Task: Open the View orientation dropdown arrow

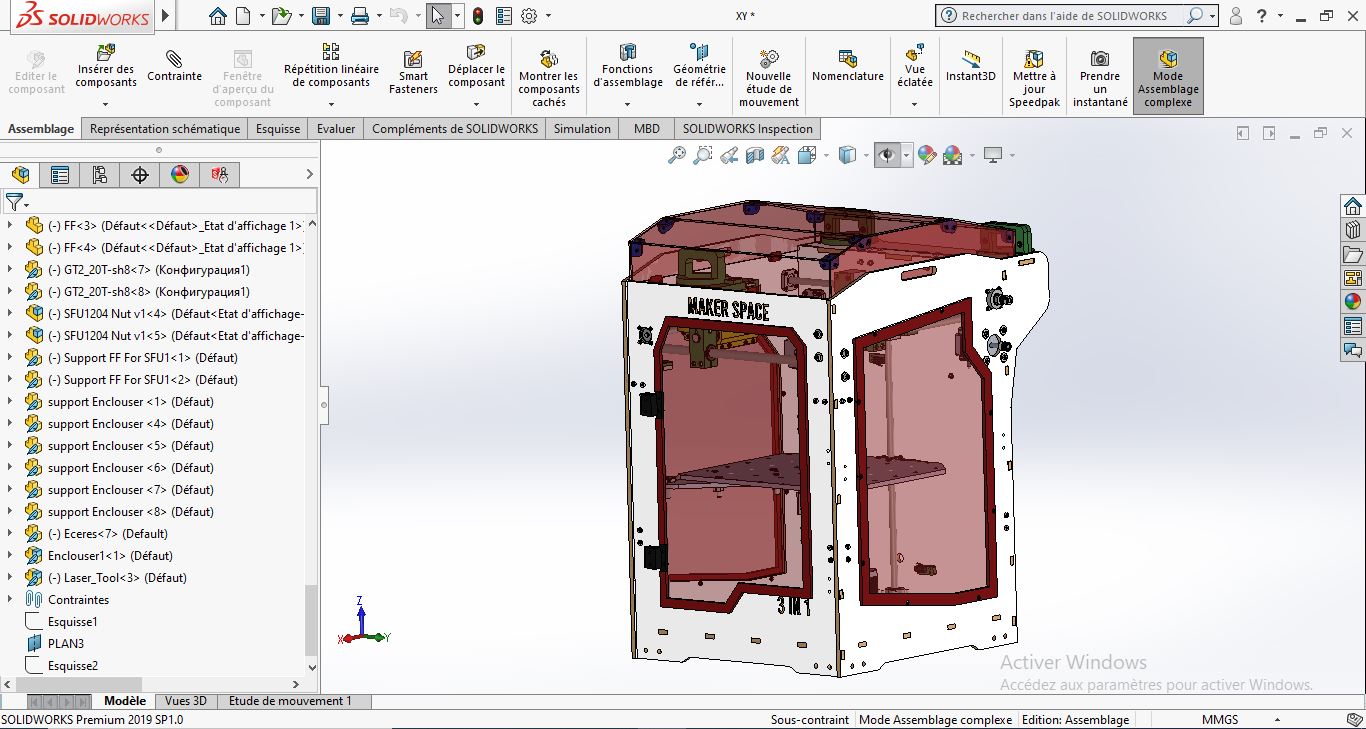Action: point(826,156)
